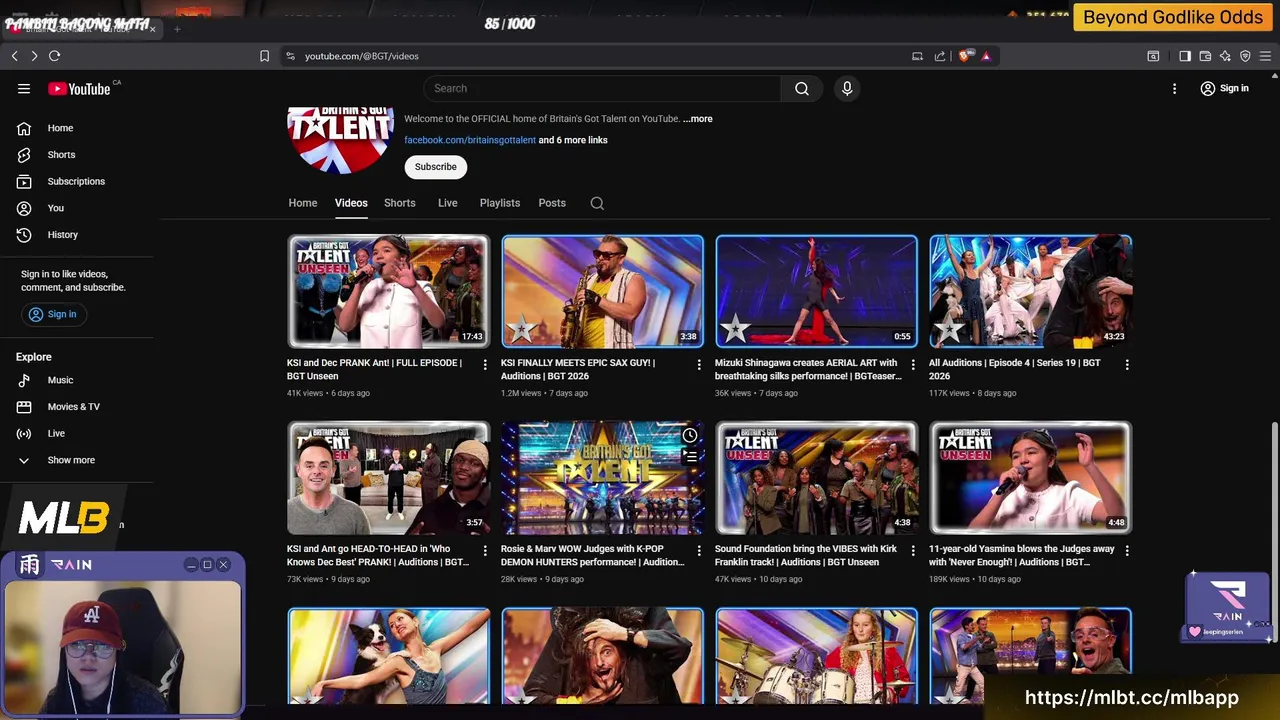Screen dimensions: 1280x720
Task: Show the 6 more links
Action: [573, 140]
